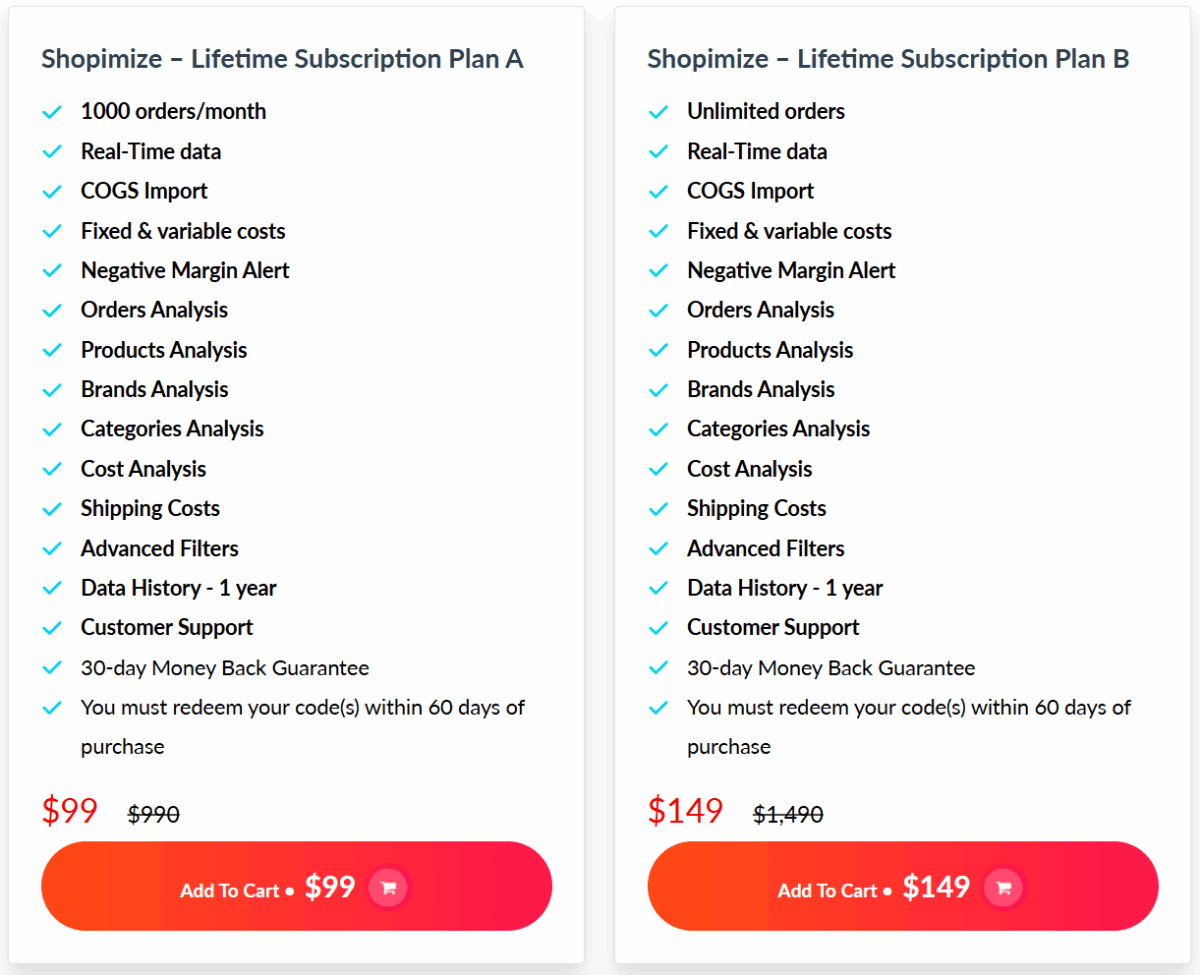This screenshot has height=975, width=1200.
Task: Click the crossed-out $990 original price
Action: pos(154,815)
